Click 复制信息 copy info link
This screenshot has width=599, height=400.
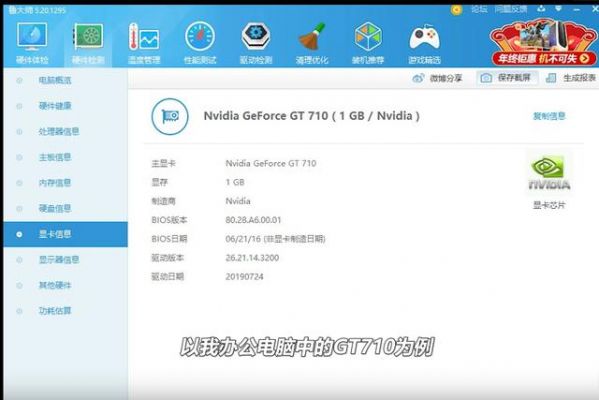pos(549,116)
